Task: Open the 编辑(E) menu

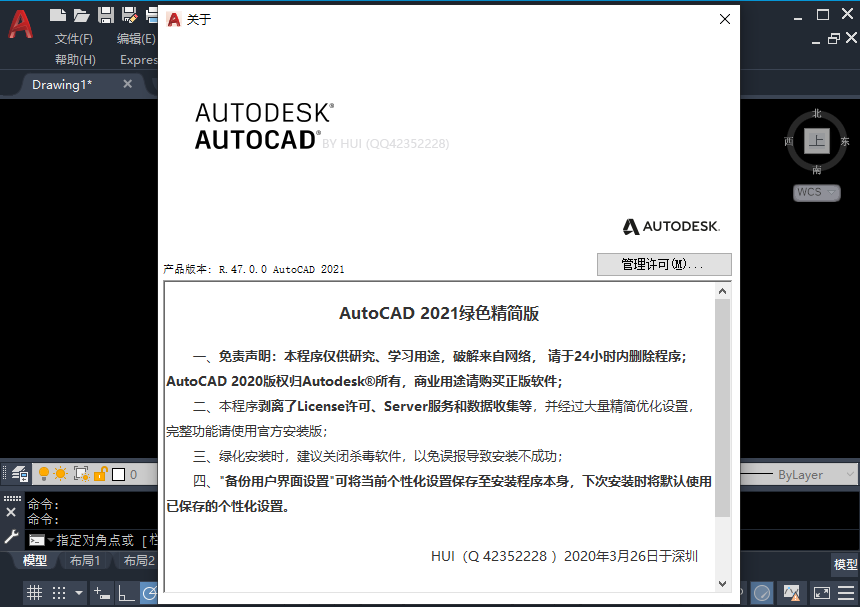Action: pos(136,39)
